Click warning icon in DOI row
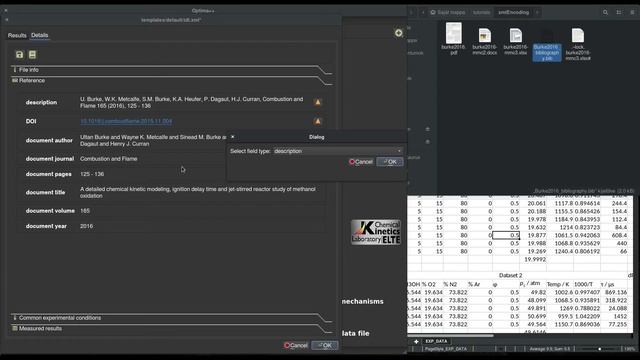This screenshot has height=360, width=640. (318, 121)
